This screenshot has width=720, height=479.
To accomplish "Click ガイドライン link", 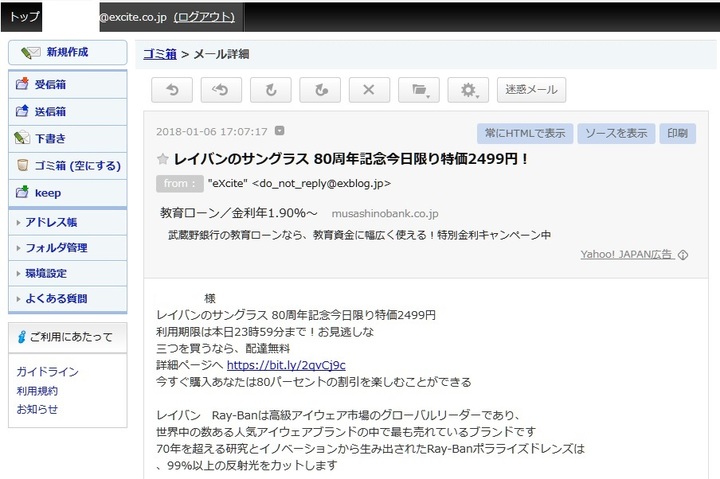I will click(48, 372).
